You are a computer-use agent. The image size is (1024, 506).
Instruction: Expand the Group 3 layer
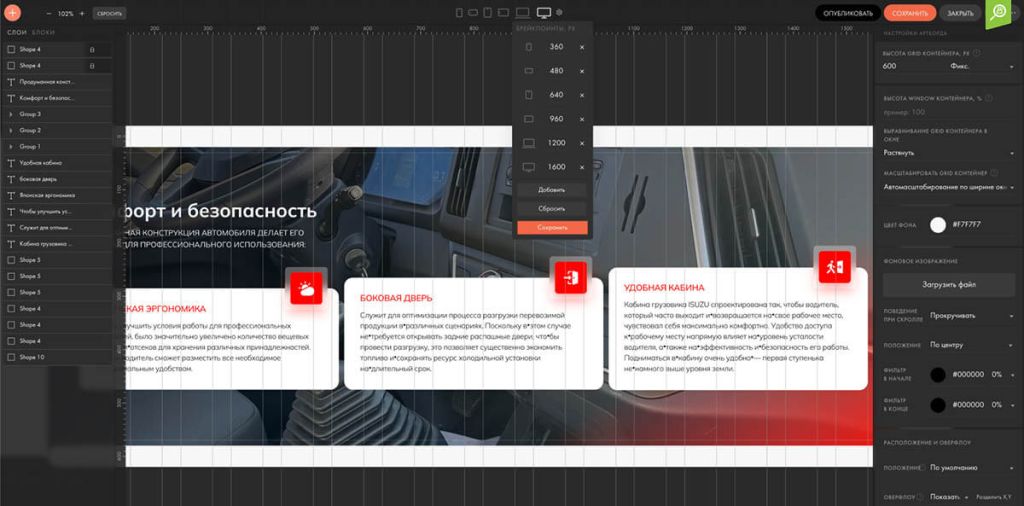point(11,114)
